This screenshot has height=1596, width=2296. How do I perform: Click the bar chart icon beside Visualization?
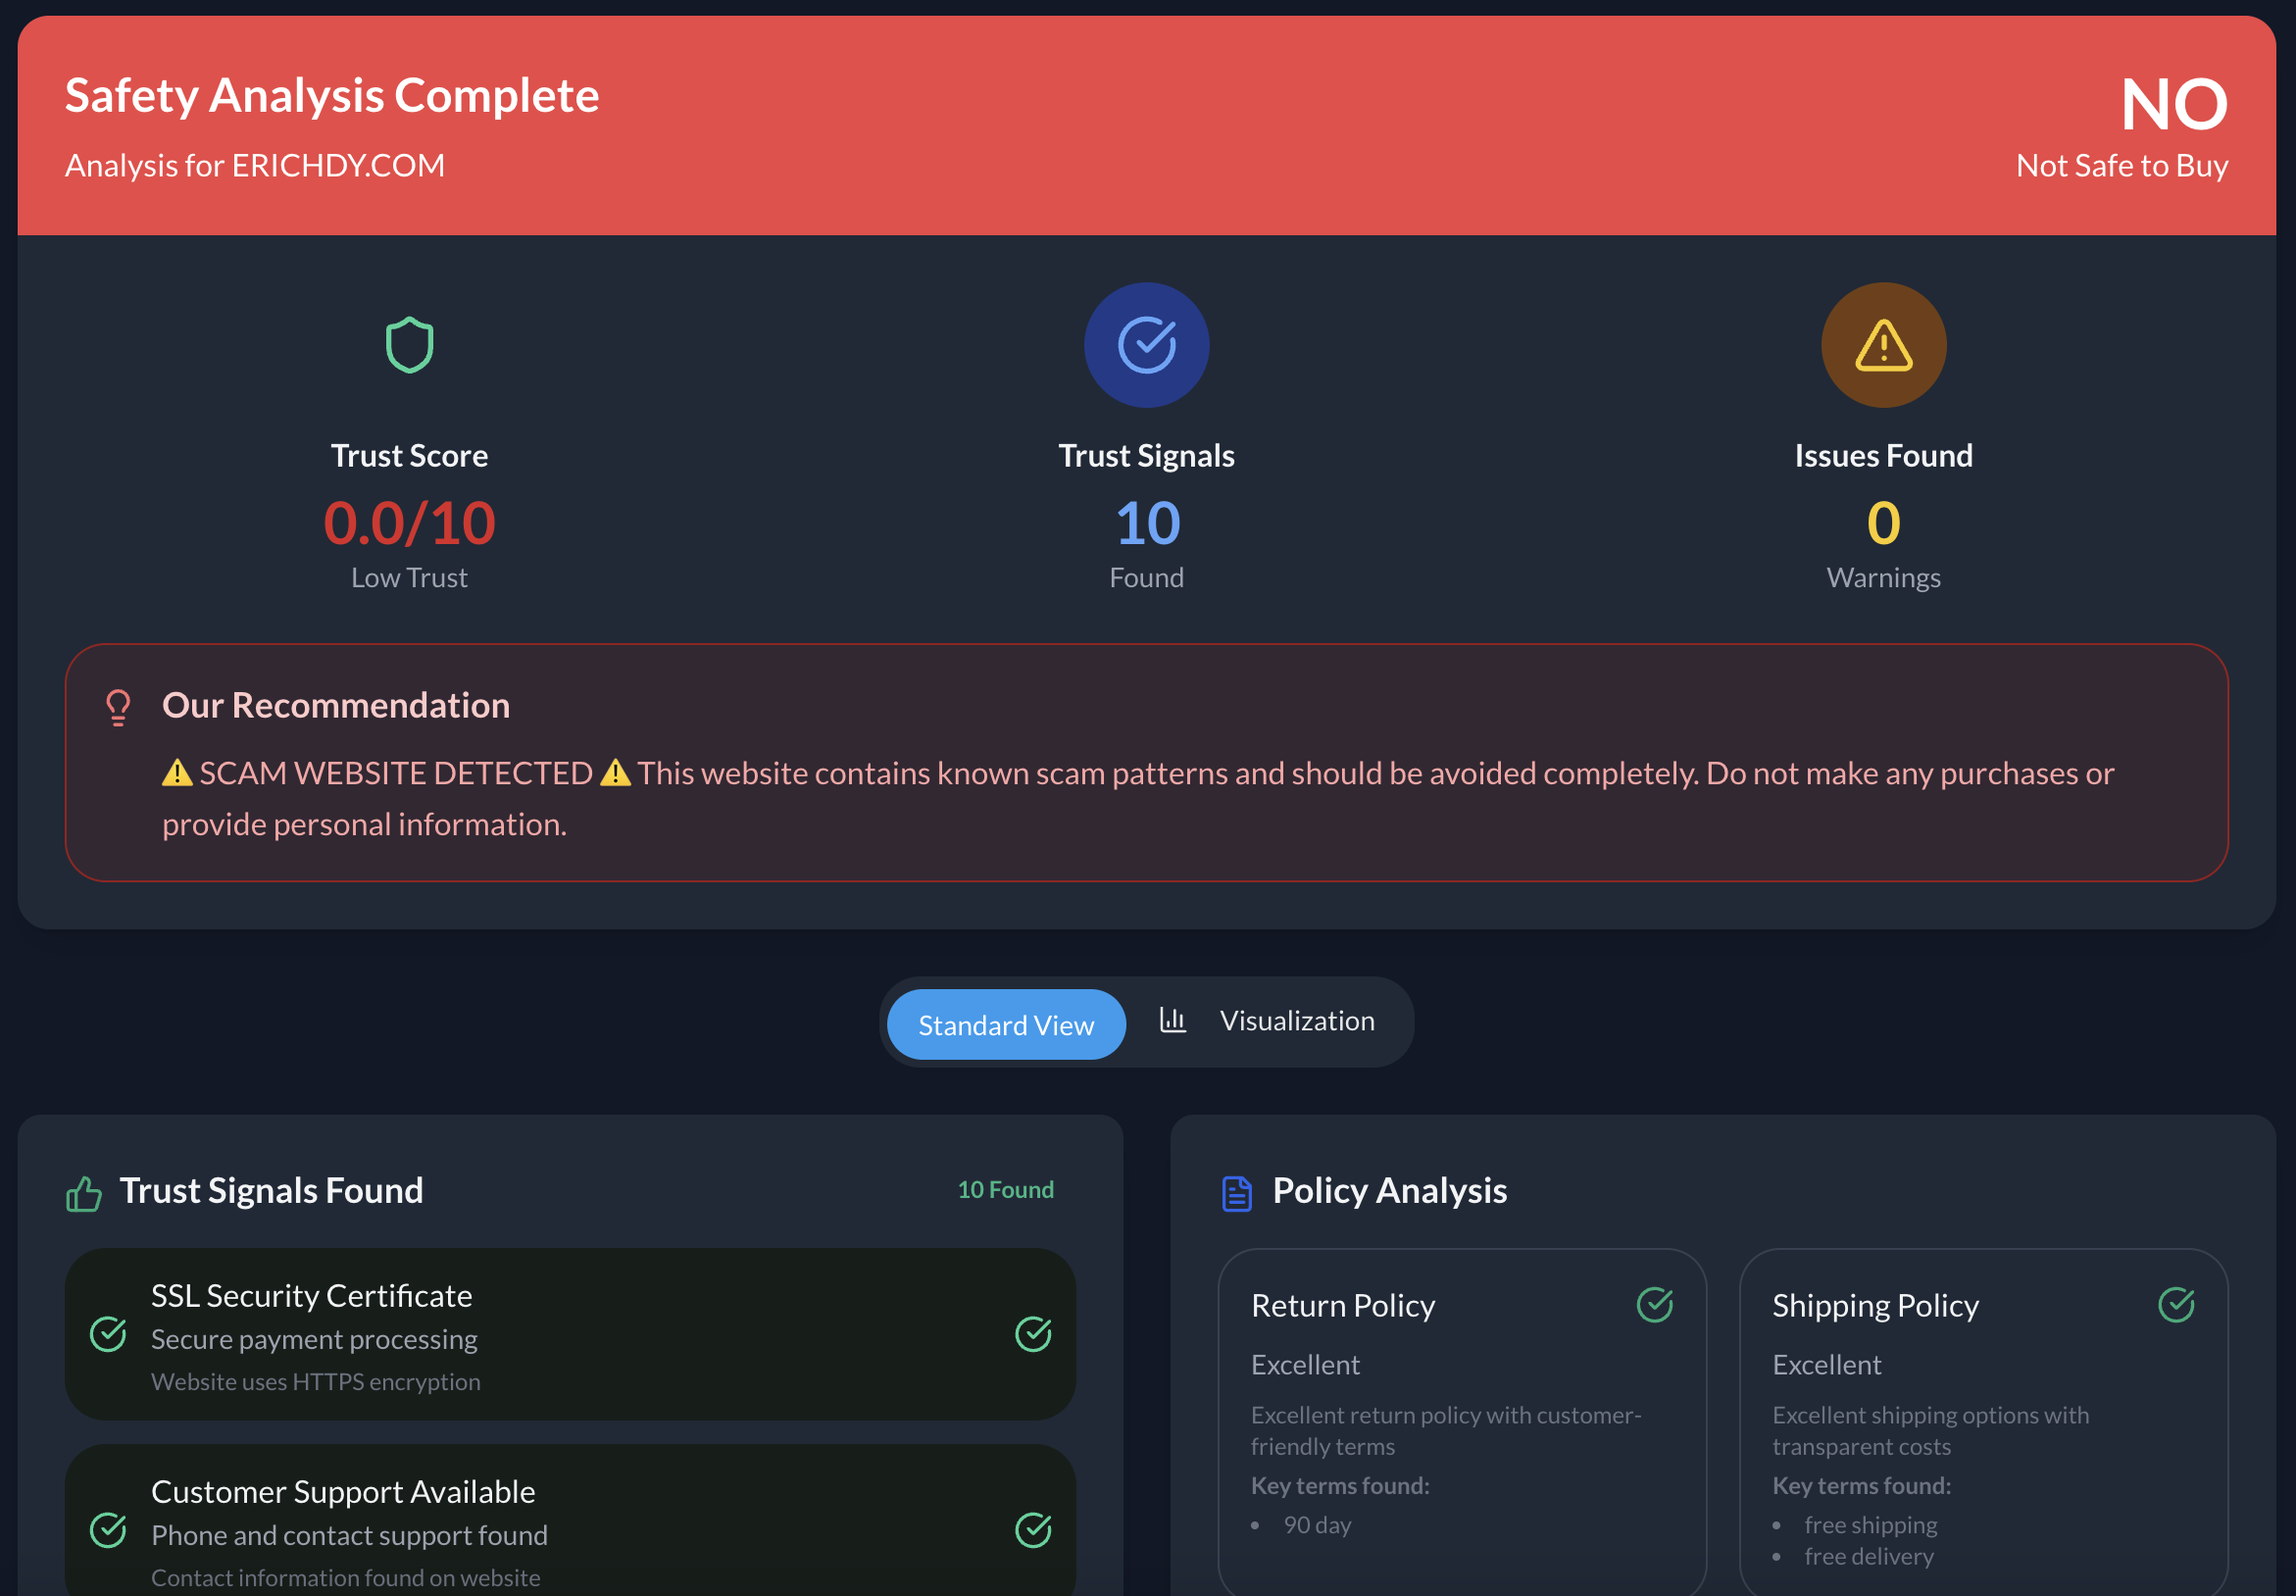pos(1172,1020)
